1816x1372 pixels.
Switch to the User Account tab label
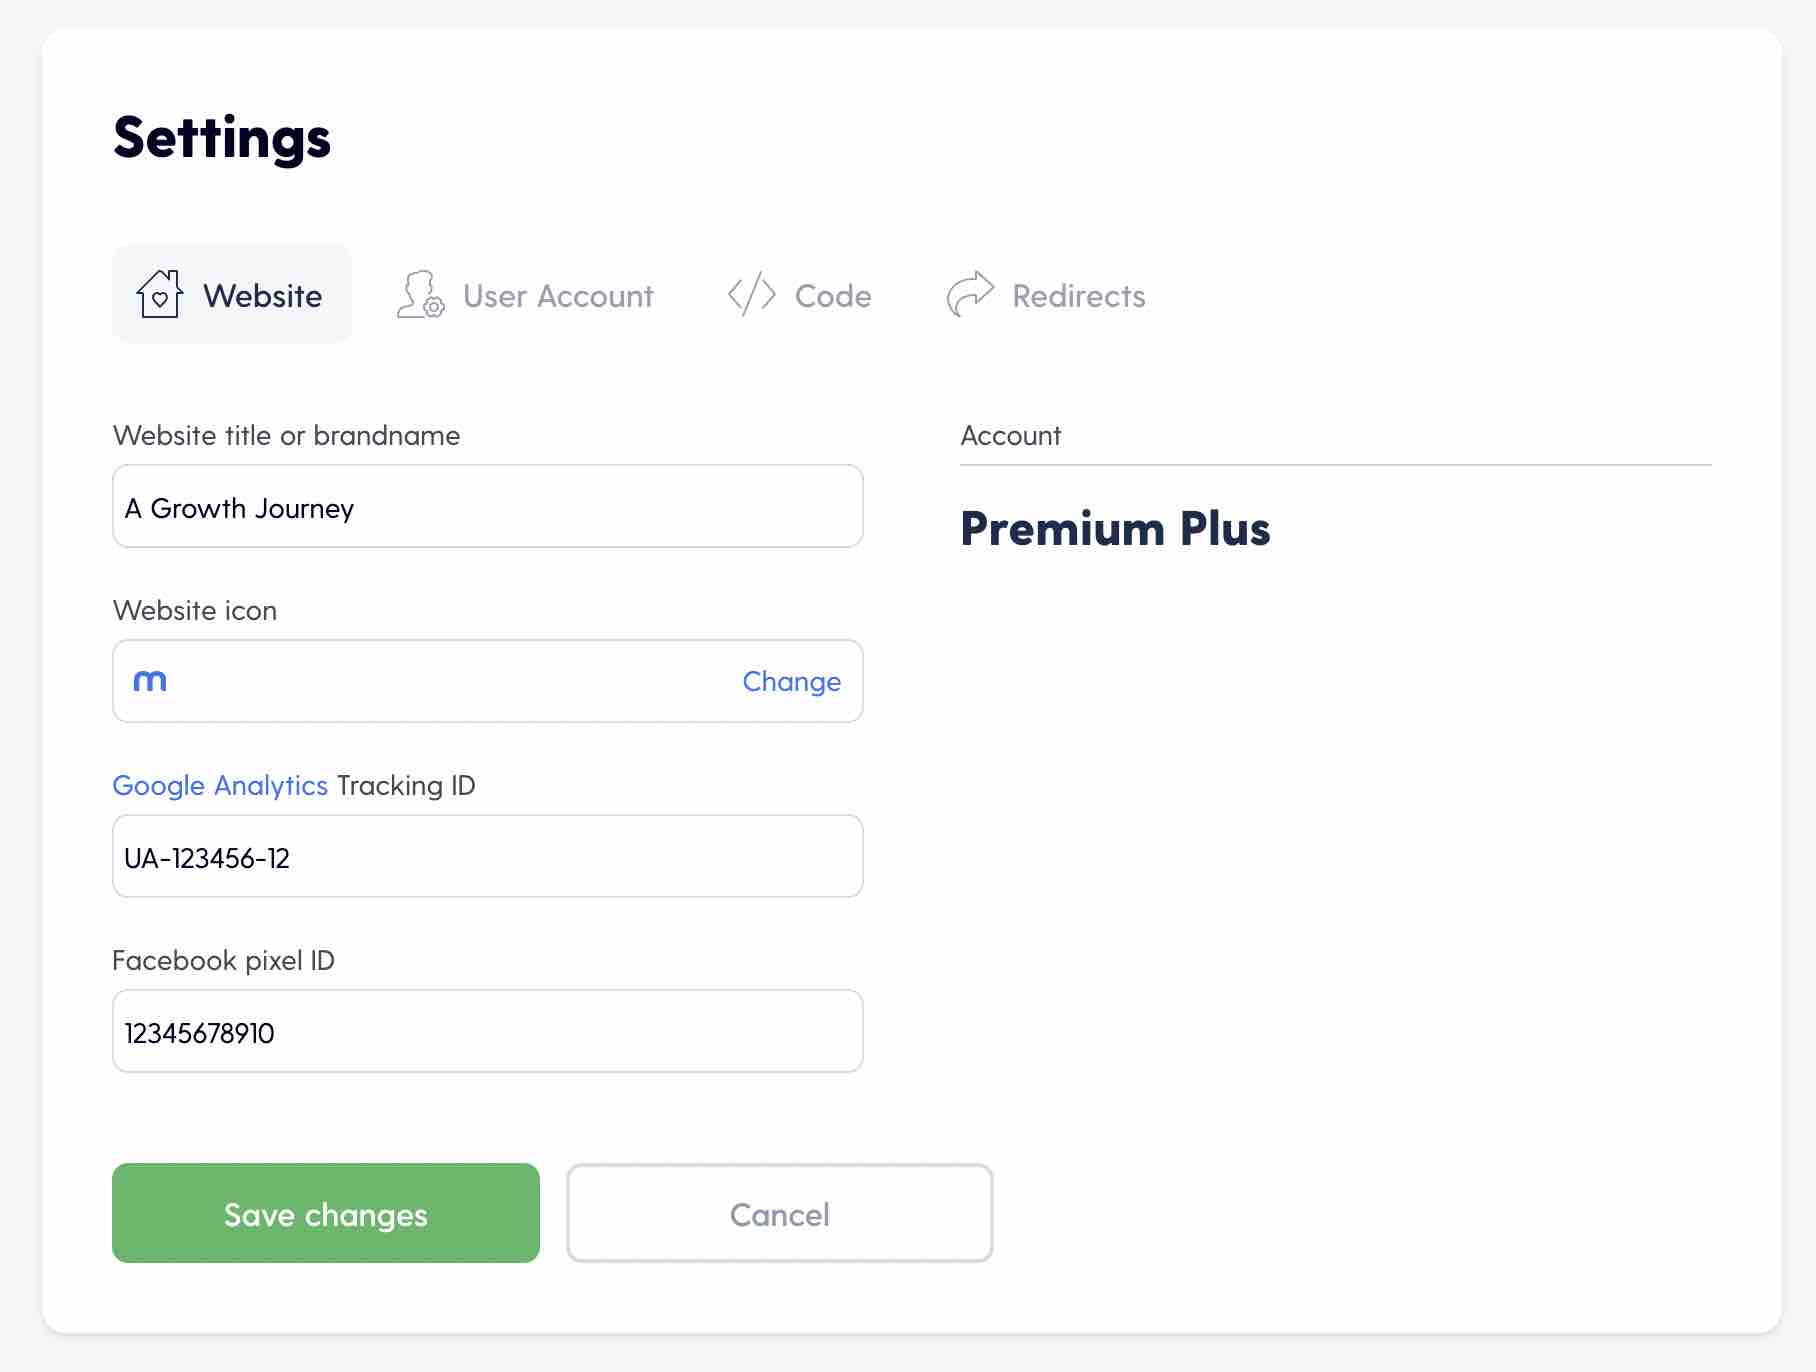pyautogui.click(x=558, y=296)
